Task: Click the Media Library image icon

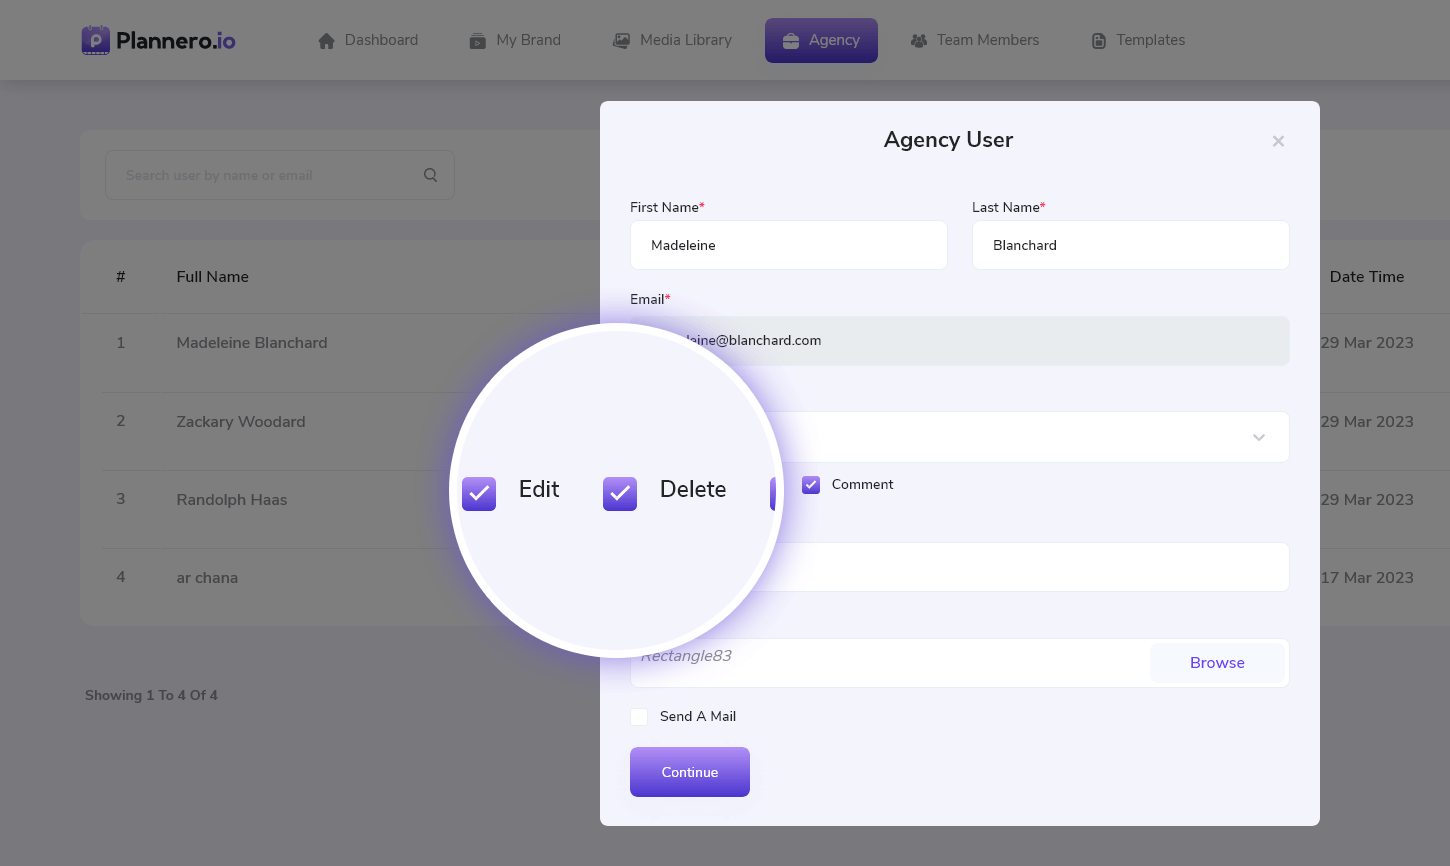Action: pos(621,41)
